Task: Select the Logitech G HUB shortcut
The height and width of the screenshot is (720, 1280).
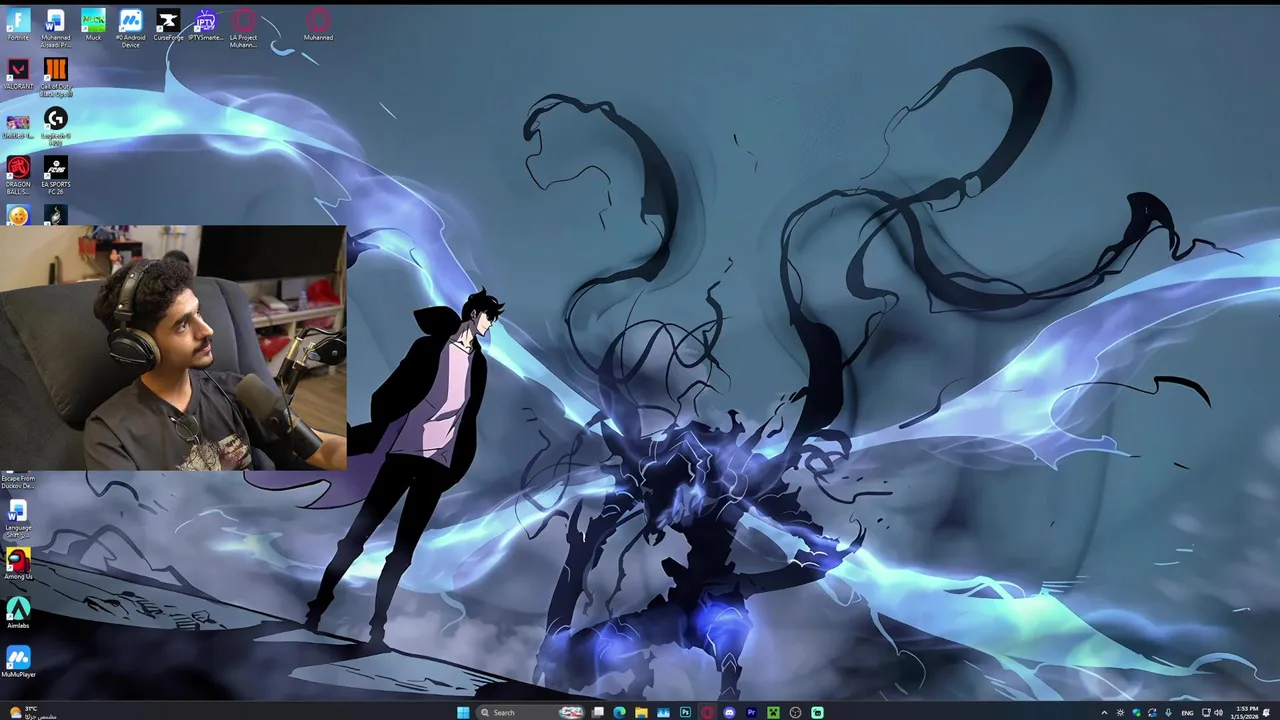Action: point(56,127)
